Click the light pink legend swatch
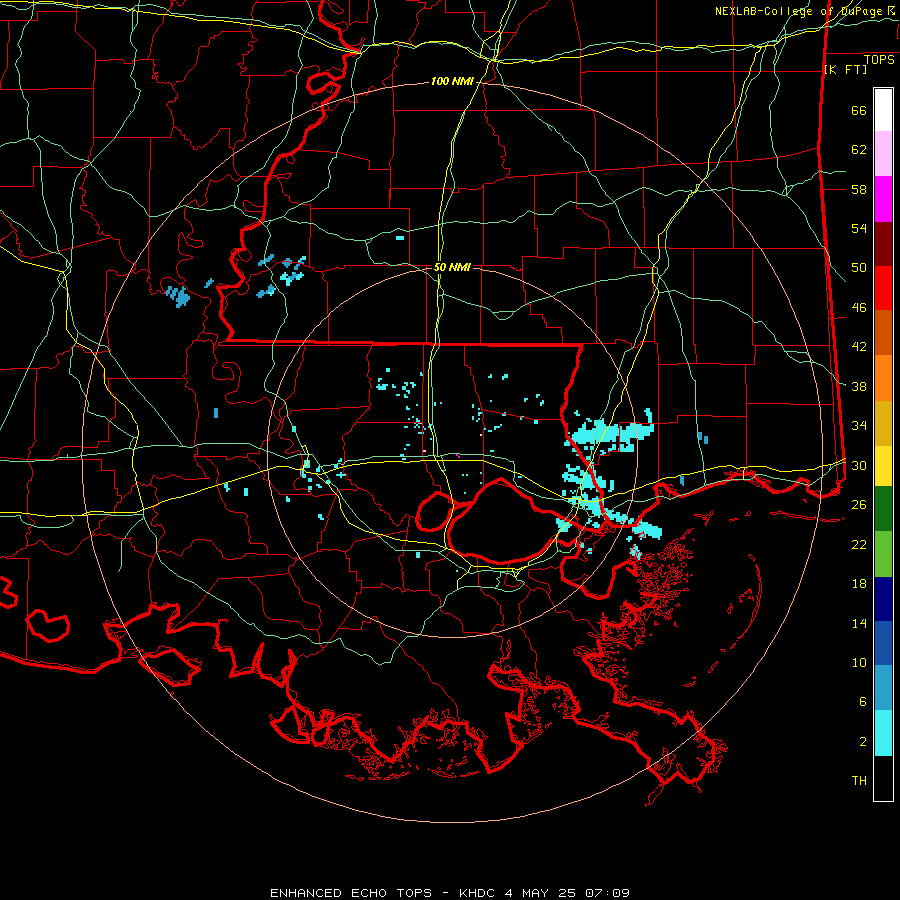900x900 pixels. point(883,154)
